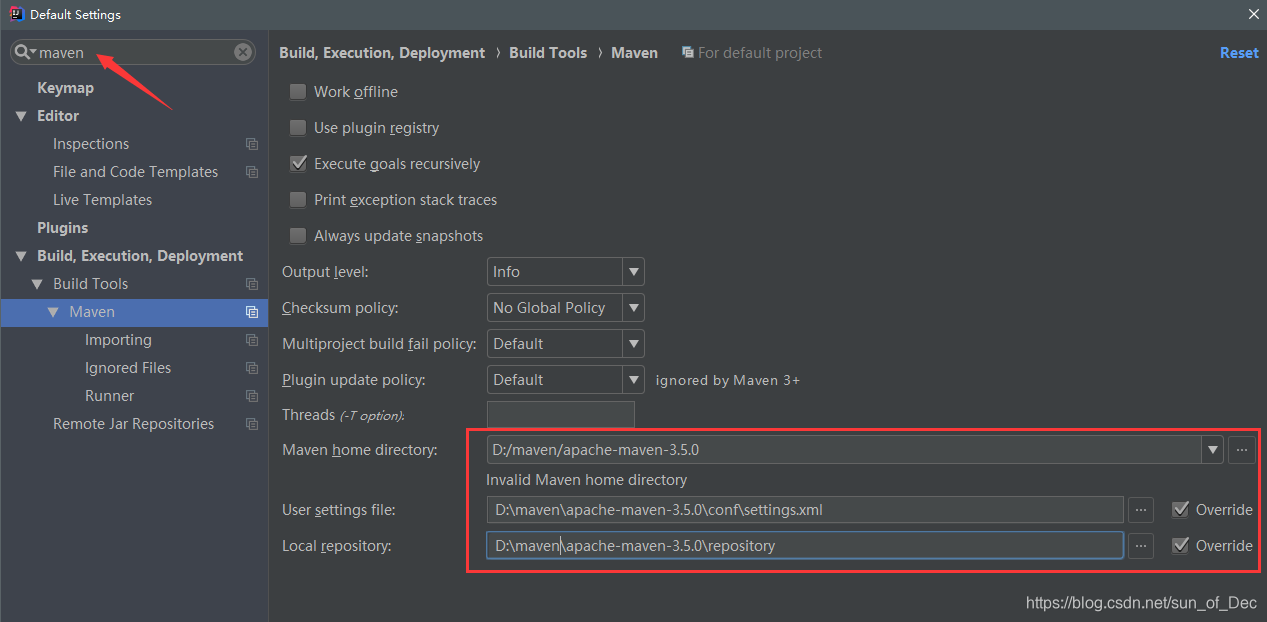Enable Use plugin registry checkbox
Screen dimensions: 1267x622
click(298, 128)
